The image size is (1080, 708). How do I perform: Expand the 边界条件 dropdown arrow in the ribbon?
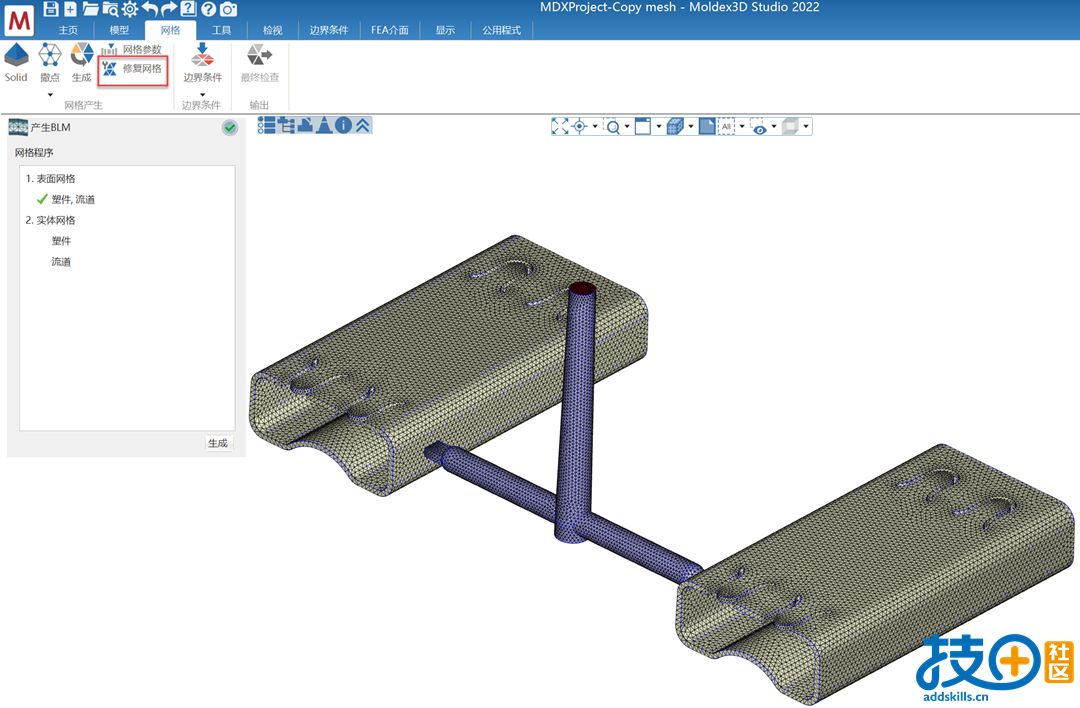(202, 95)
